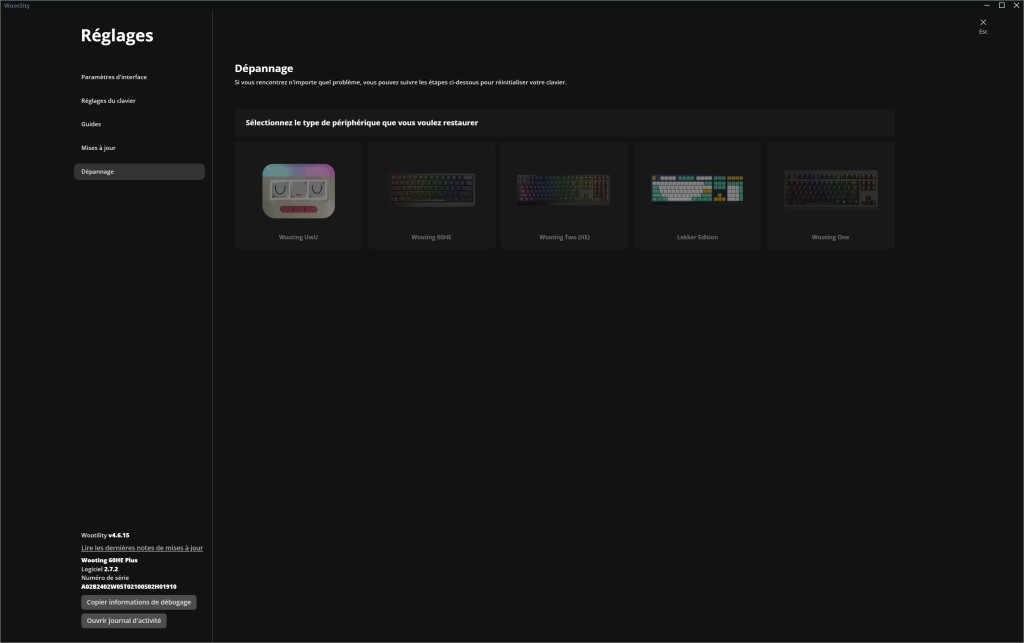The image size is (1024, 643).
Task: Close settings with the Esc X icon
Action: click(983, 25)
